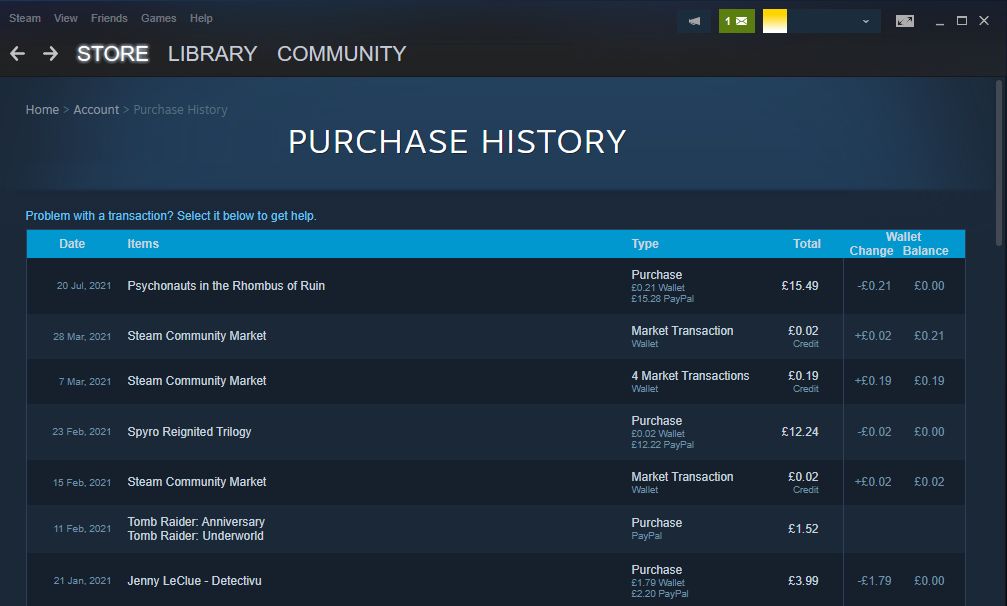Image resolution: width=1007 pixels, height=606 pixels.
Task: Switch to the LIBRARY tab
Action: (212, 54)
